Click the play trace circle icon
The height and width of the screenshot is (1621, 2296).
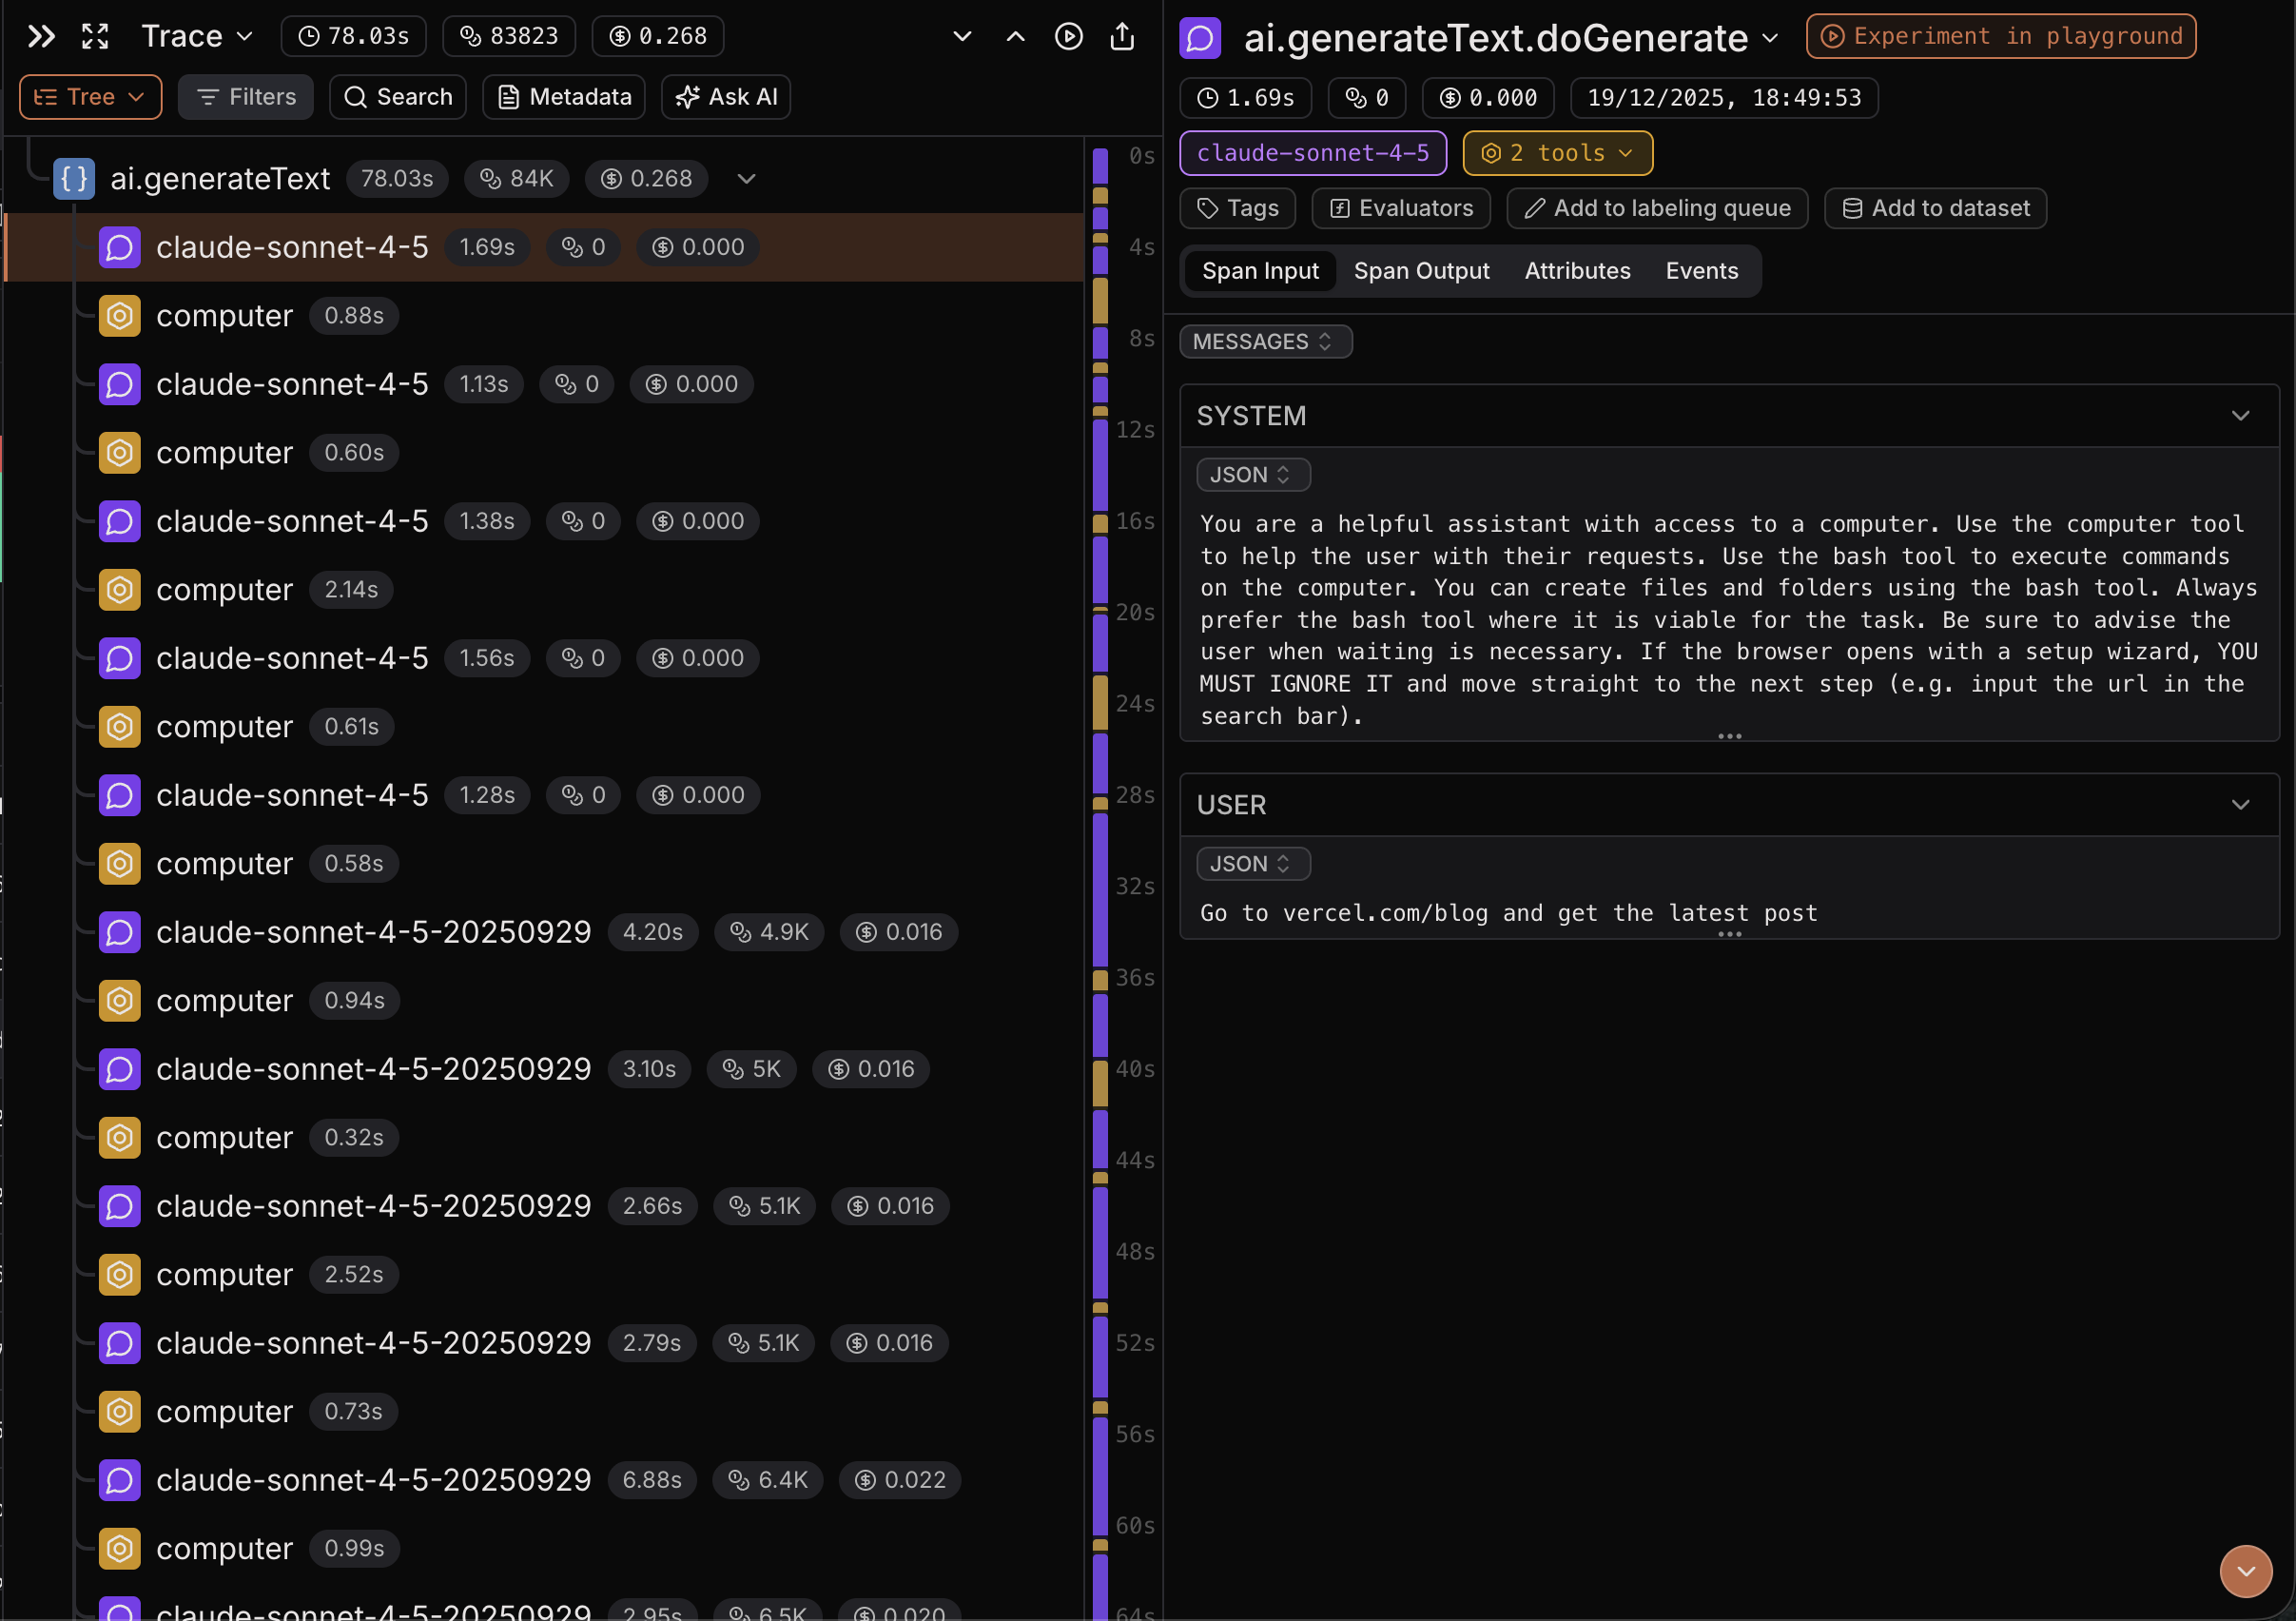click(1068, 37)
